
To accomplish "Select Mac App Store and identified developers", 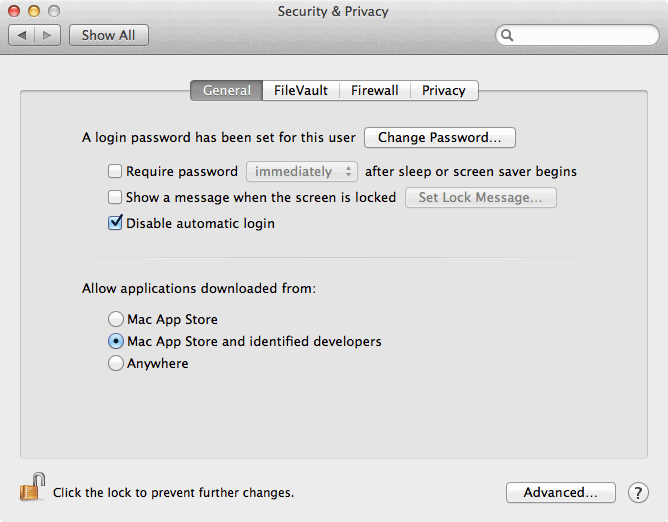I will pyautogui.click(x=115, y=341).
